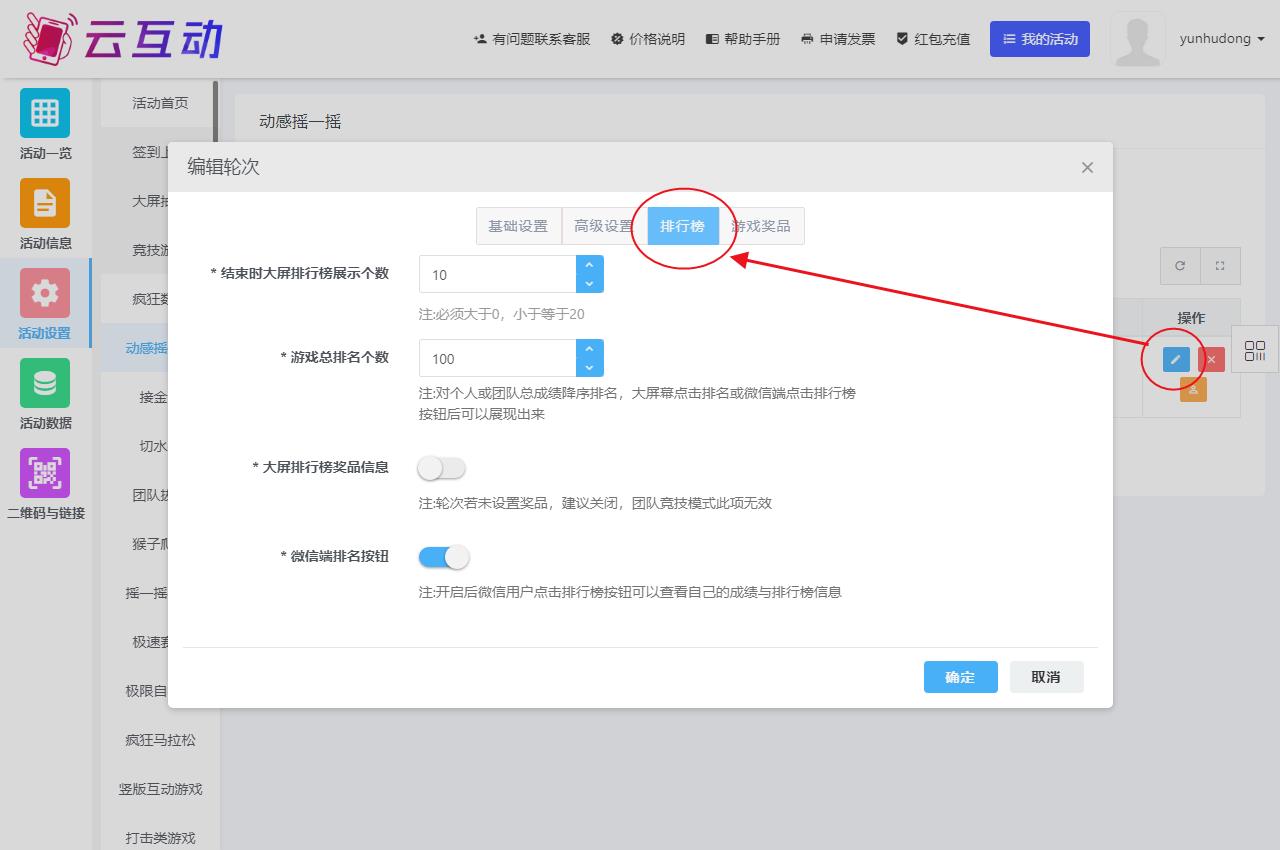Click the refresh icon above the table
This screenshot has height=850, width=1280.
(1180, 266)
